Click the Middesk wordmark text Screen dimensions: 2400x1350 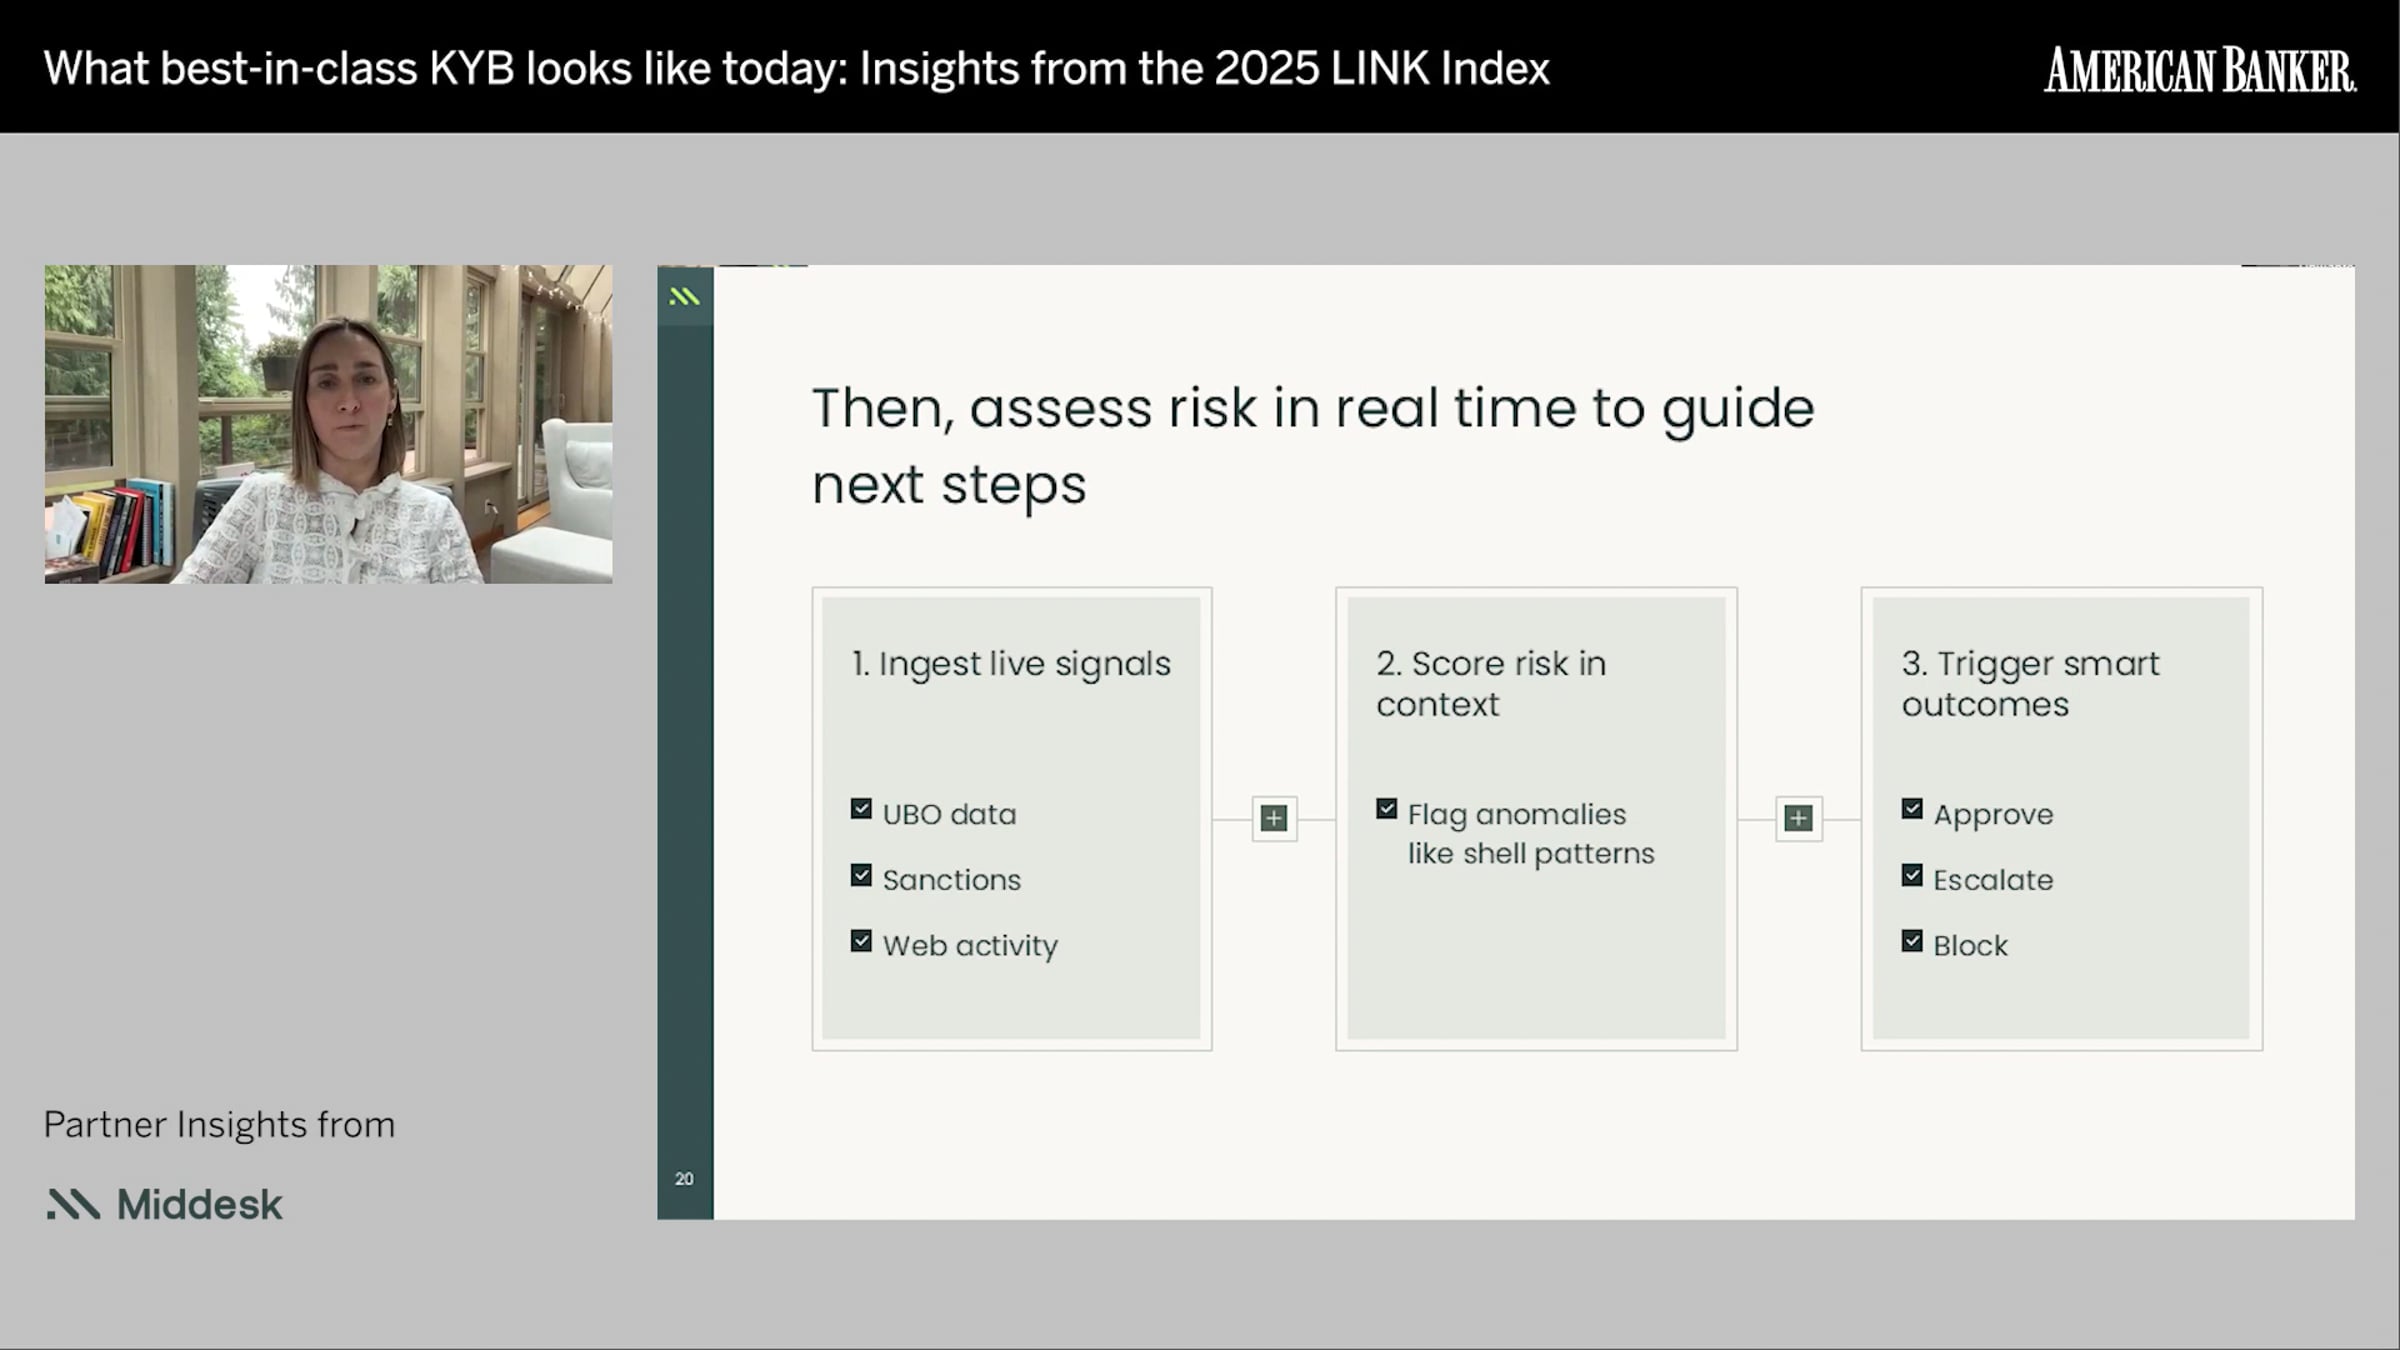click(199, 1204)
